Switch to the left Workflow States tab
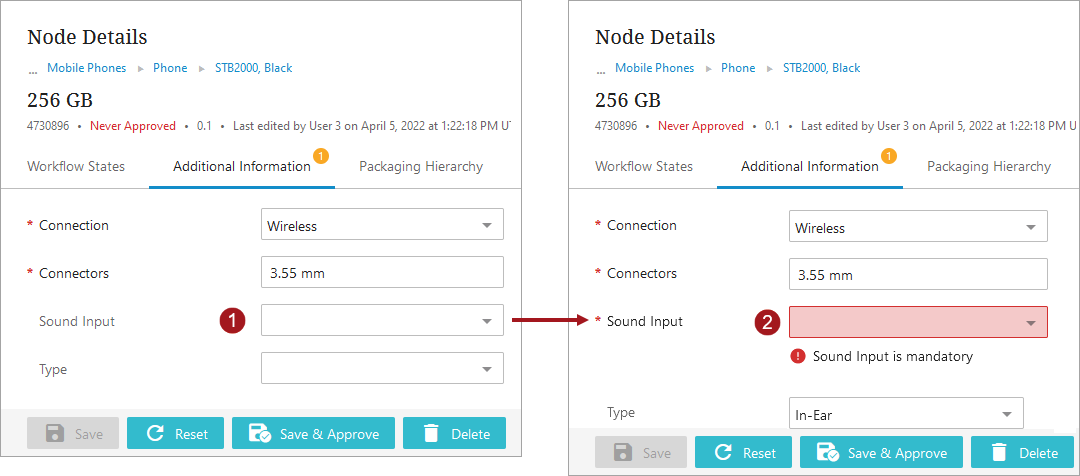1080x476 pixels. point(76,166)
